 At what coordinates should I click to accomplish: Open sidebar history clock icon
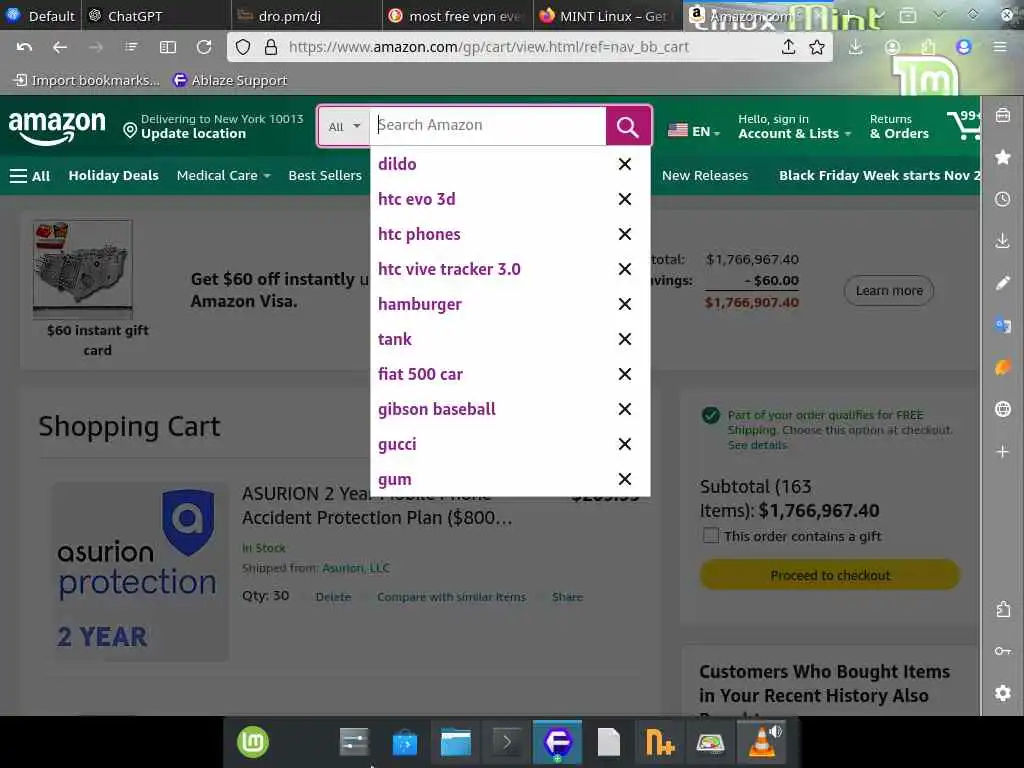pyautogui.click(x=1002, y=199)
